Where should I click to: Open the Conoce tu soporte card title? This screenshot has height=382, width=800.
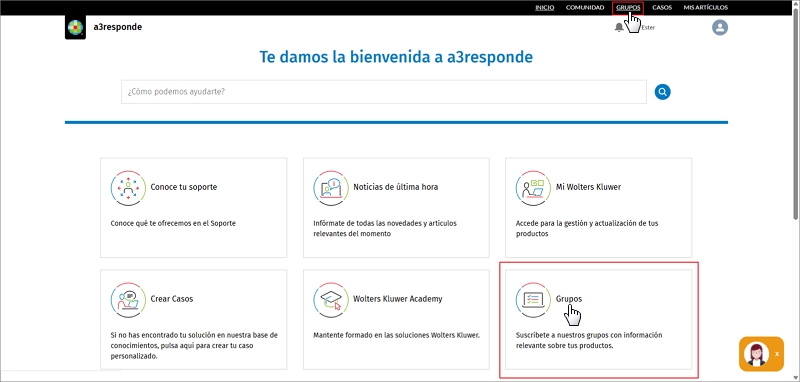pos(184,187)
